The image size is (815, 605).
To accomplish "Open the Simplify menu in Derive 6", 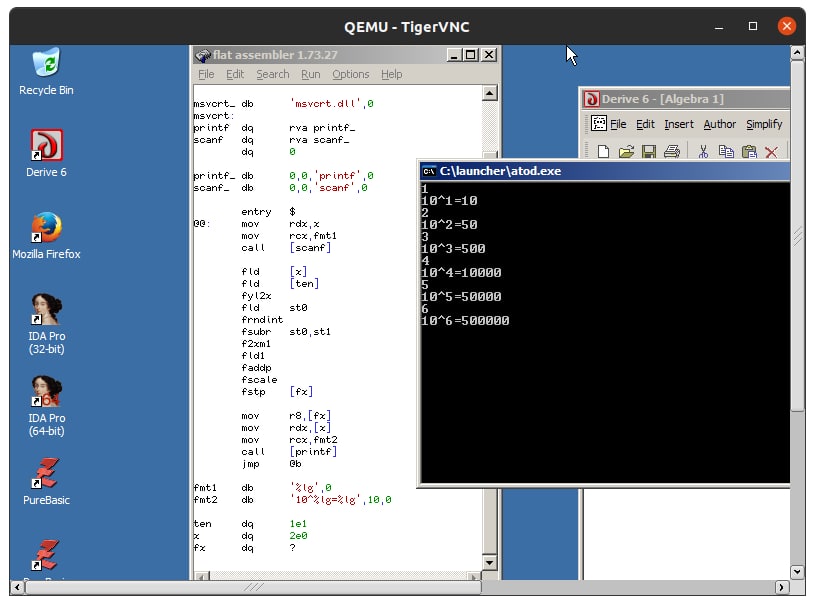I will tap(764, 124).
